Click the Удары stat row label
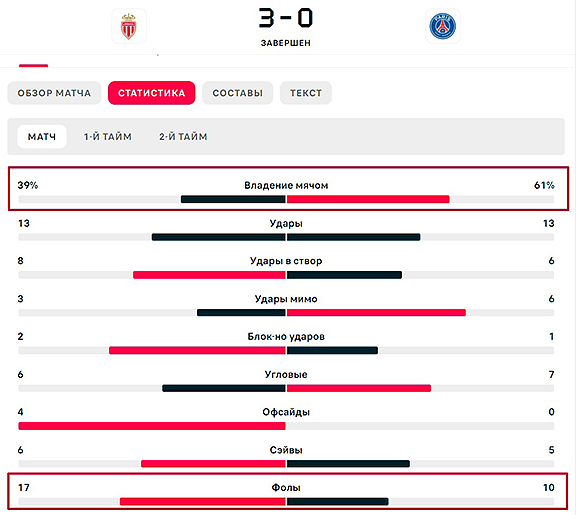576x515 pixels. coord(286,223)
